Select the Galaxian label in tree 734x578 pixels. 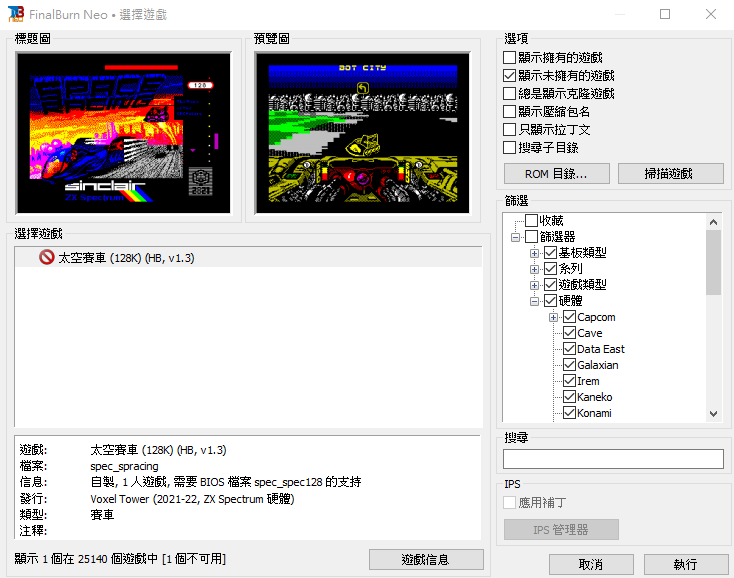point(598,365)
